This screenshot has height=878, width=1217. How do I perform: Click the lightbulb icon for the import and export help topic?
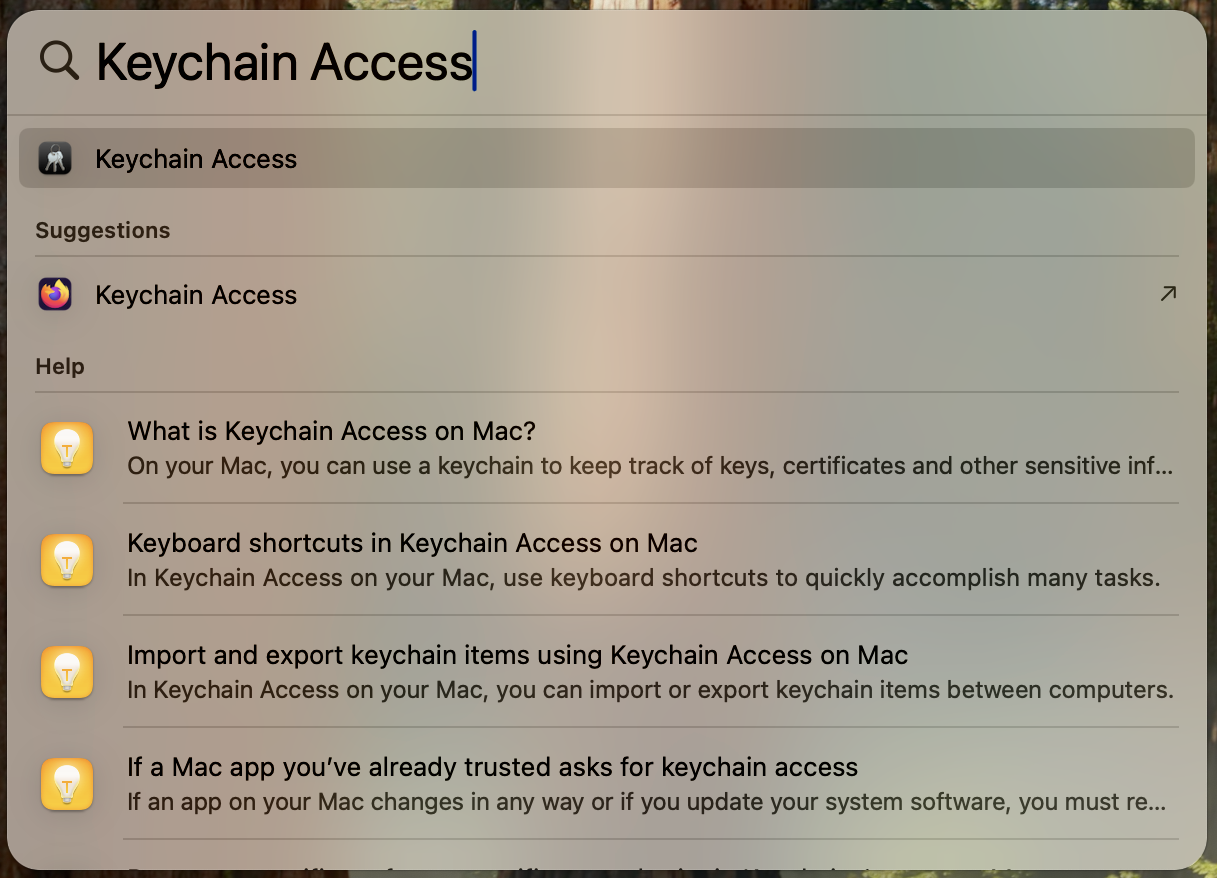(67, 672)
